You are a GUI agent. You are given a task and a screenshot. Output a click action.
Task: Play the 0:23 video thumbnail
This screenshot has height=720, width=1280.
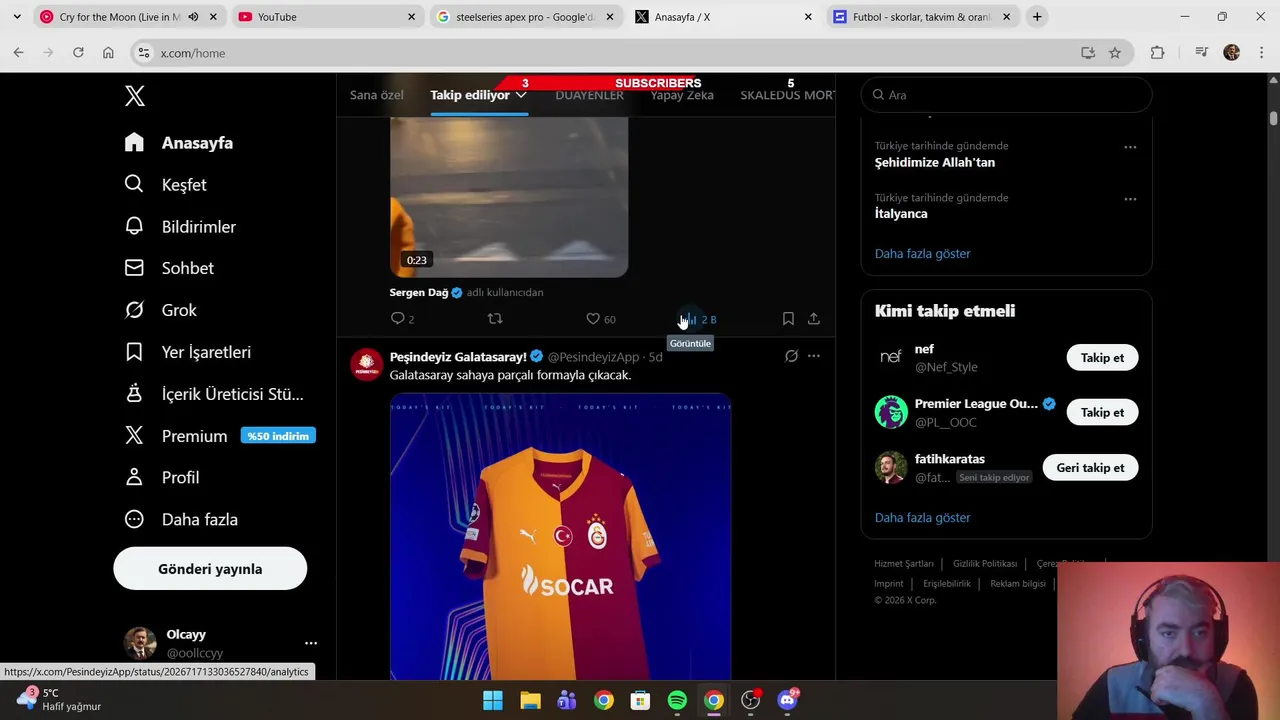pos(509,197)
